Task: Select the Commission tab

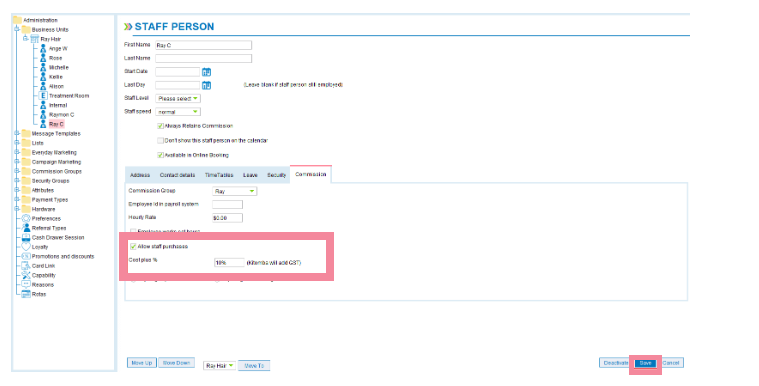Action: tap(311, 174)
